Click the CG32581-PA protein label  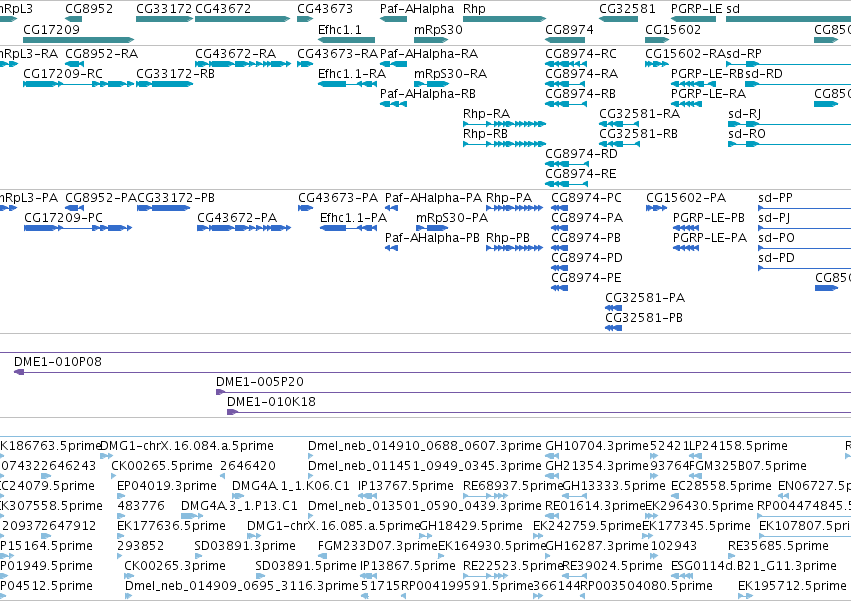coord(645,298)
